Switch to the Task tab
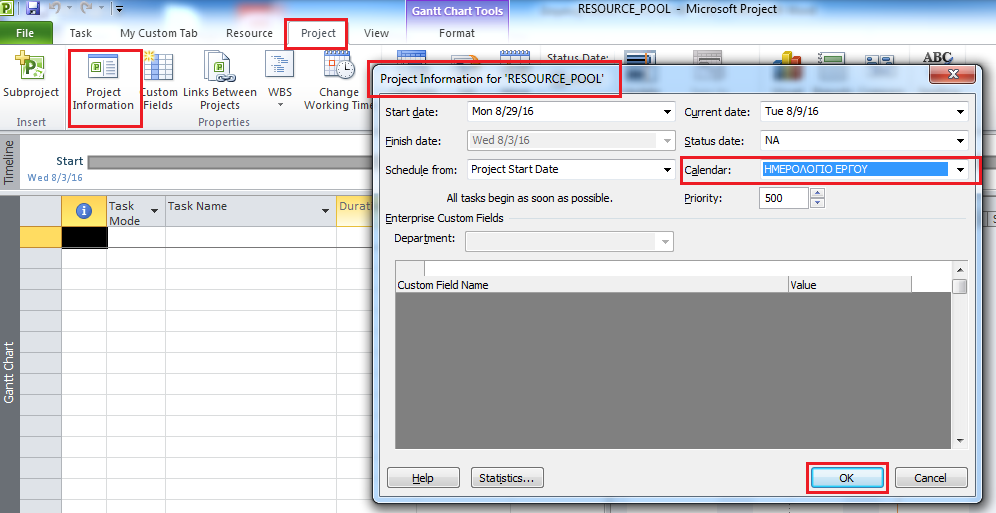The image size is (996, 513). coord(81,33)
